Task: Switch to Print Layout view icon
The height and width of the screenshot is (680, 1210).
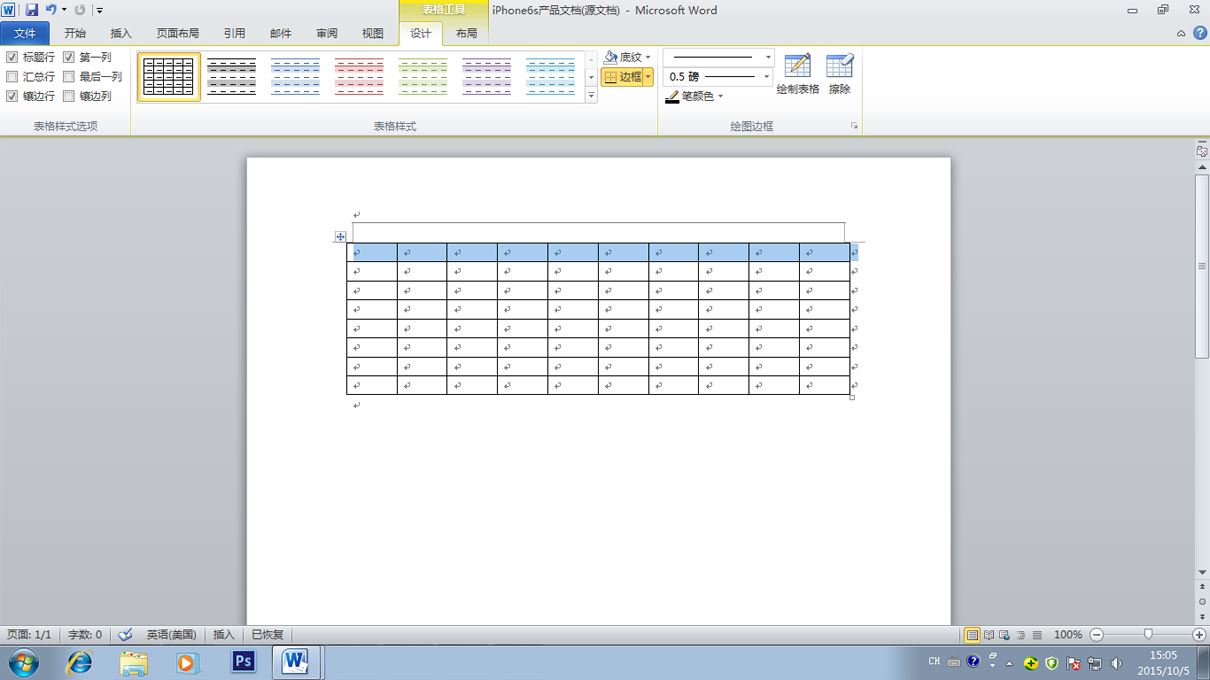Action: coord(972,635)
